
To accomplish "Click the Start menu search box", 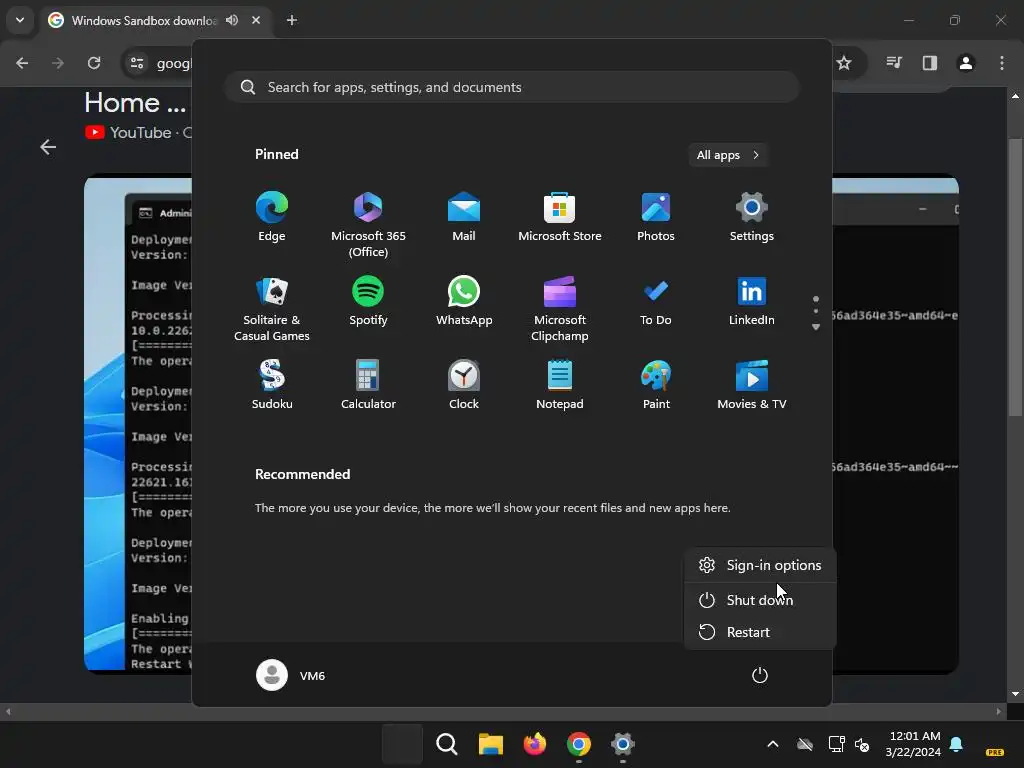I will (512, 87).
